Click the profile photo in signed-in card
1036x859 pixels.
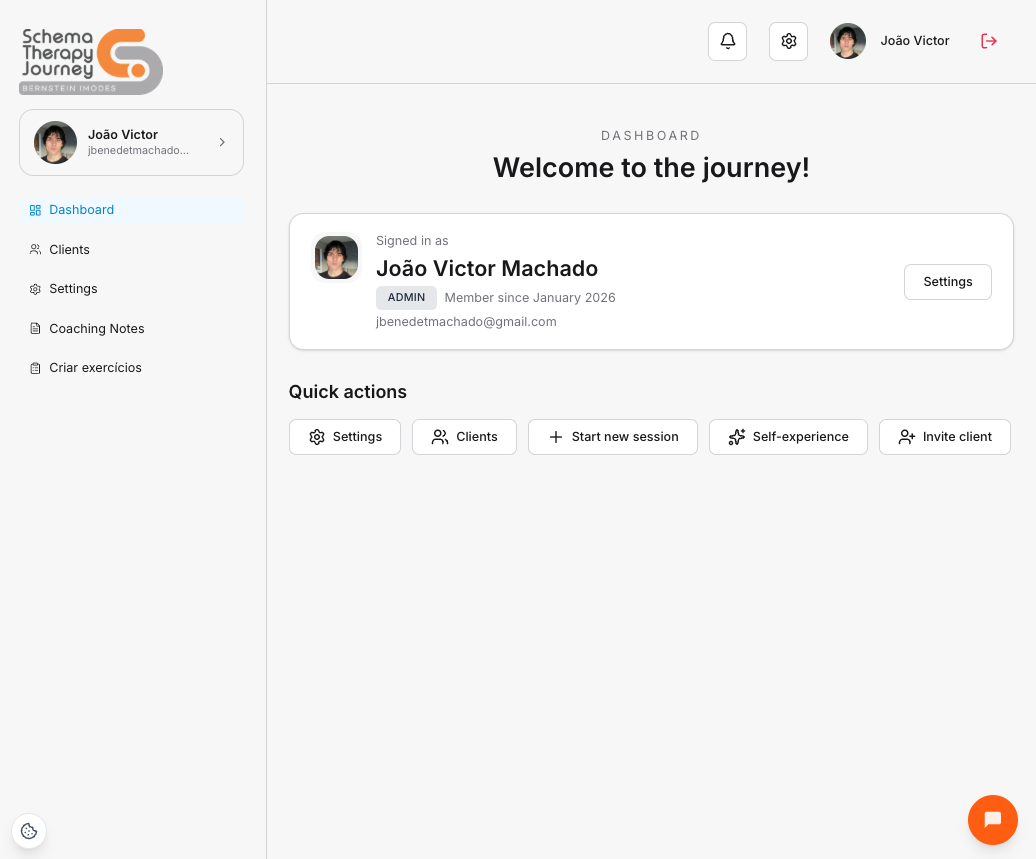pyautogui.click(x=336, y=258)
